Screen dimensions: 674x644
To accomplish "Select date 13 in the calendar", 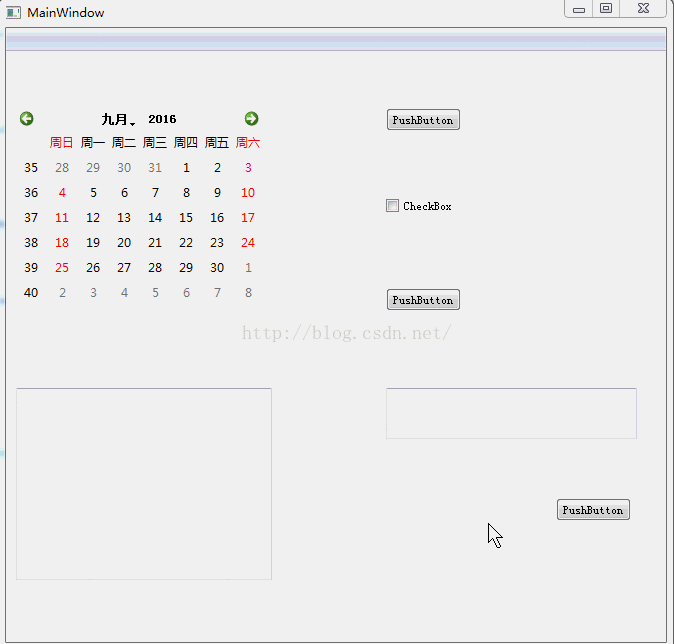I will pos(124,218).
